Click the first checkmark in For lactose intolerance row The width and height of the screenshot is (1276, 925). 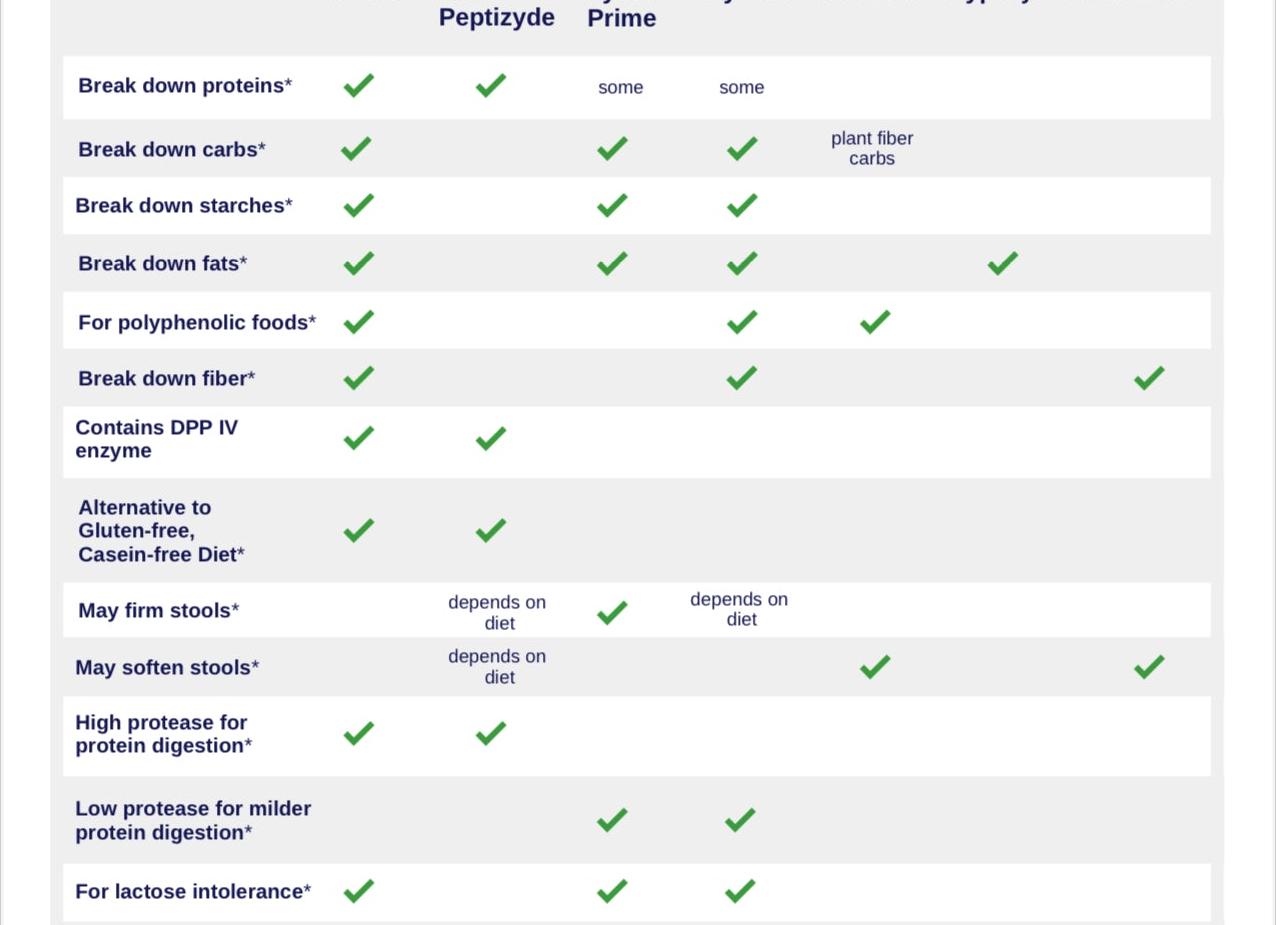(x=358, y=890)
